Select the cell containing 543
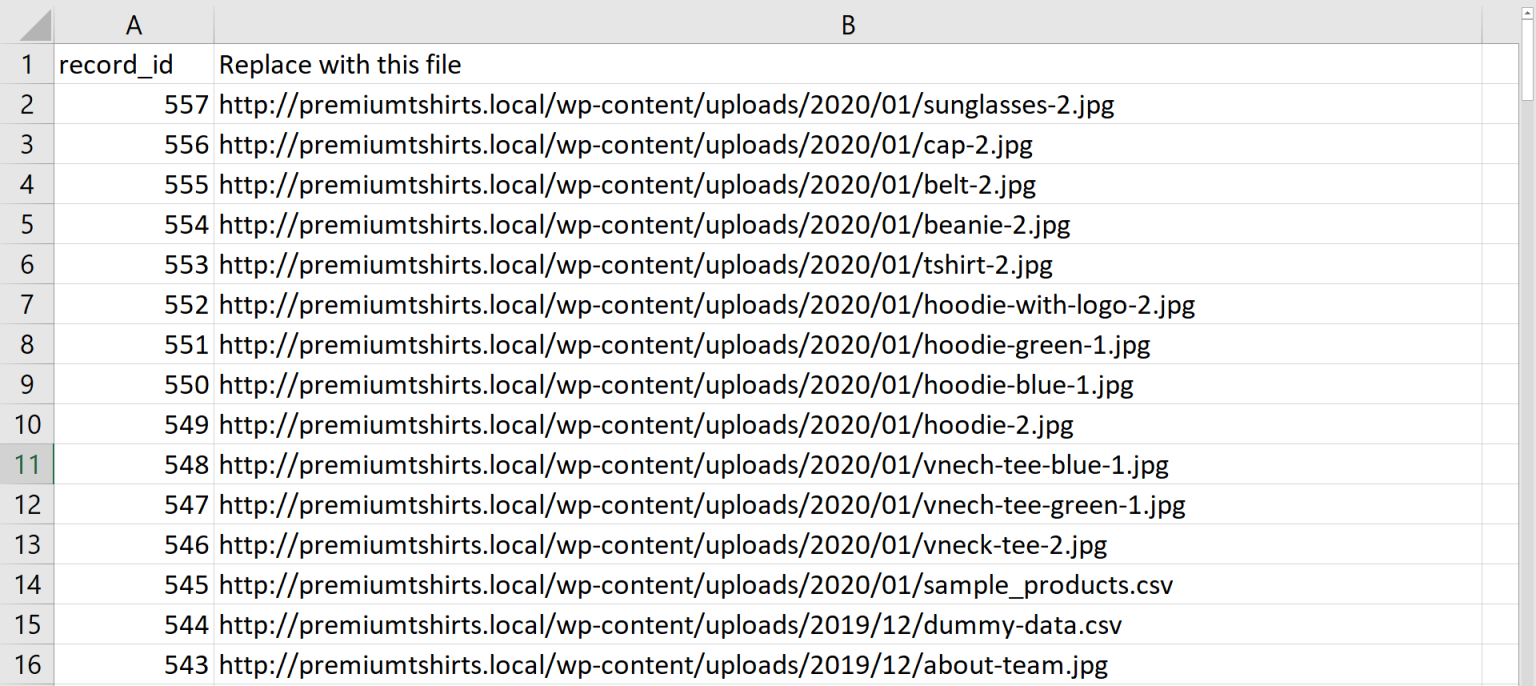Screen dimensions: 1536x686 [x=134, y=664]
